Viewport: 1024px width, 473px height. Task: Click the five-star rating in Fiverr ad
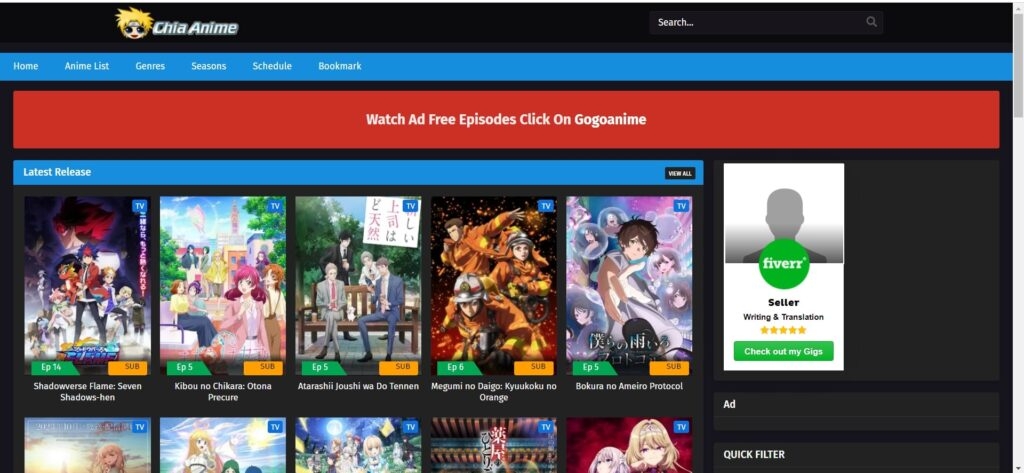(x=784, y=331)
